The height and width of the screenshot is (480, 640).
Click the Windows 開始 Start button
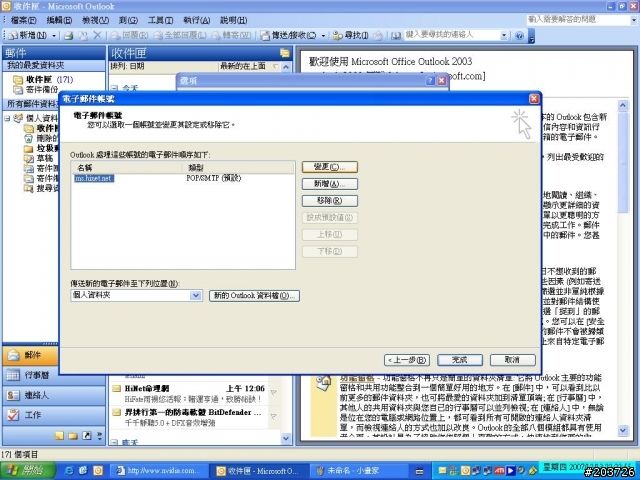28,471
